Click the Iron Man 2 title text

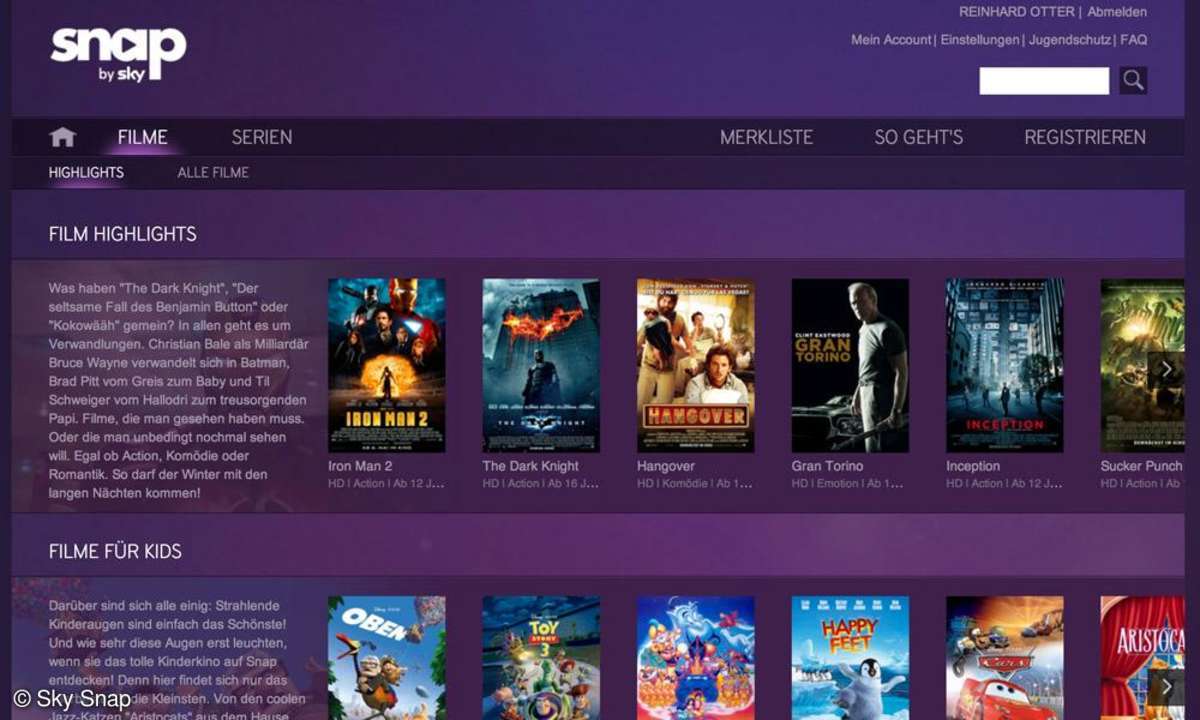click(360, 466)
